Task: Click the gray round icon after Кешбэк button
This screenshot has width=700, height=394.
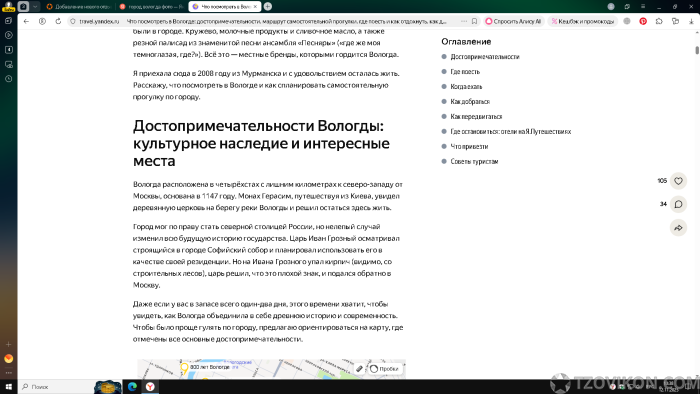Action: [x=627, y=21]
